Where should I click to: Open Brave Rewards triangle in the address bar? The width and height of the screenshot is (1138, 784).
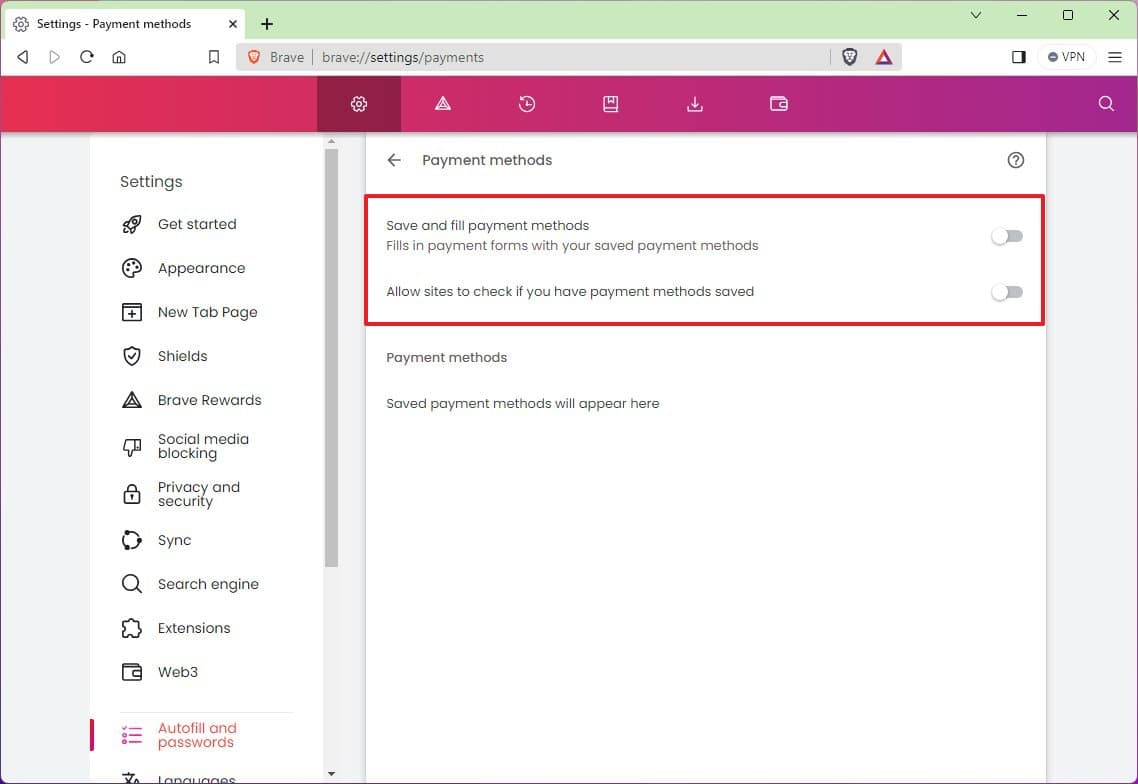[x=884, y=57]
